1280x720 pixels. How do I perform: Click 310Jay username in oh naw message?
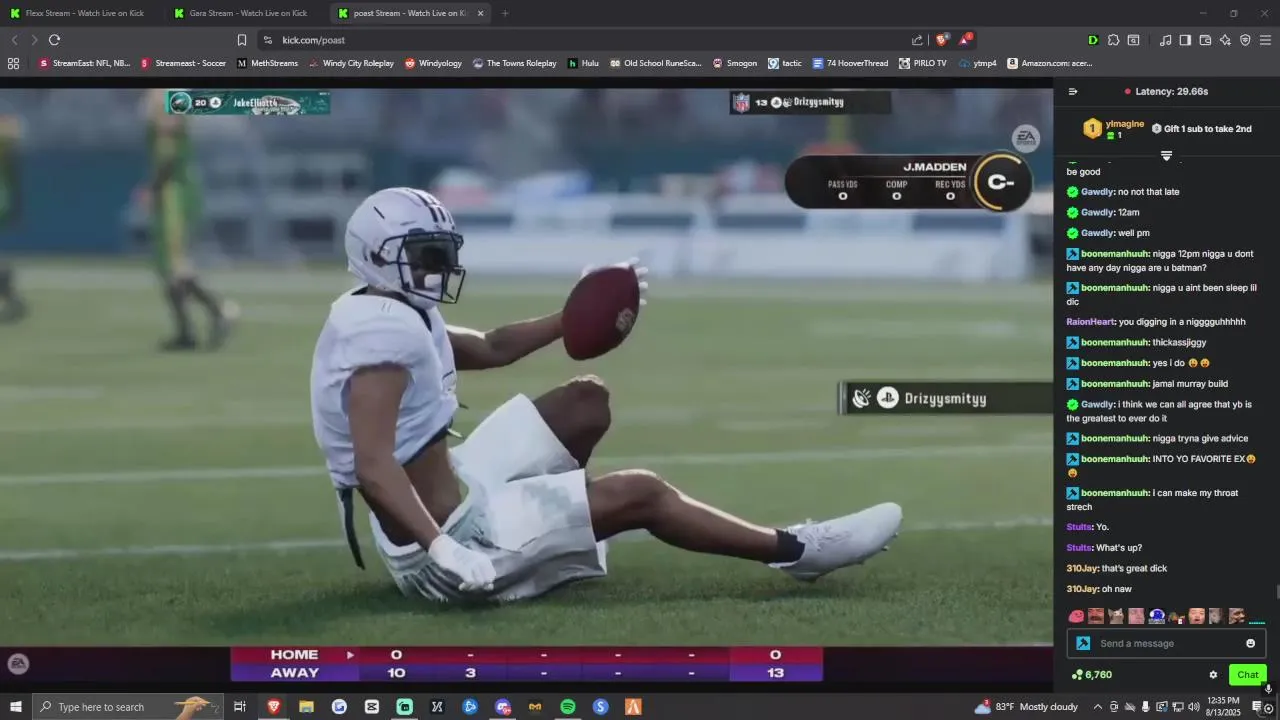[x=1082, y=589]
